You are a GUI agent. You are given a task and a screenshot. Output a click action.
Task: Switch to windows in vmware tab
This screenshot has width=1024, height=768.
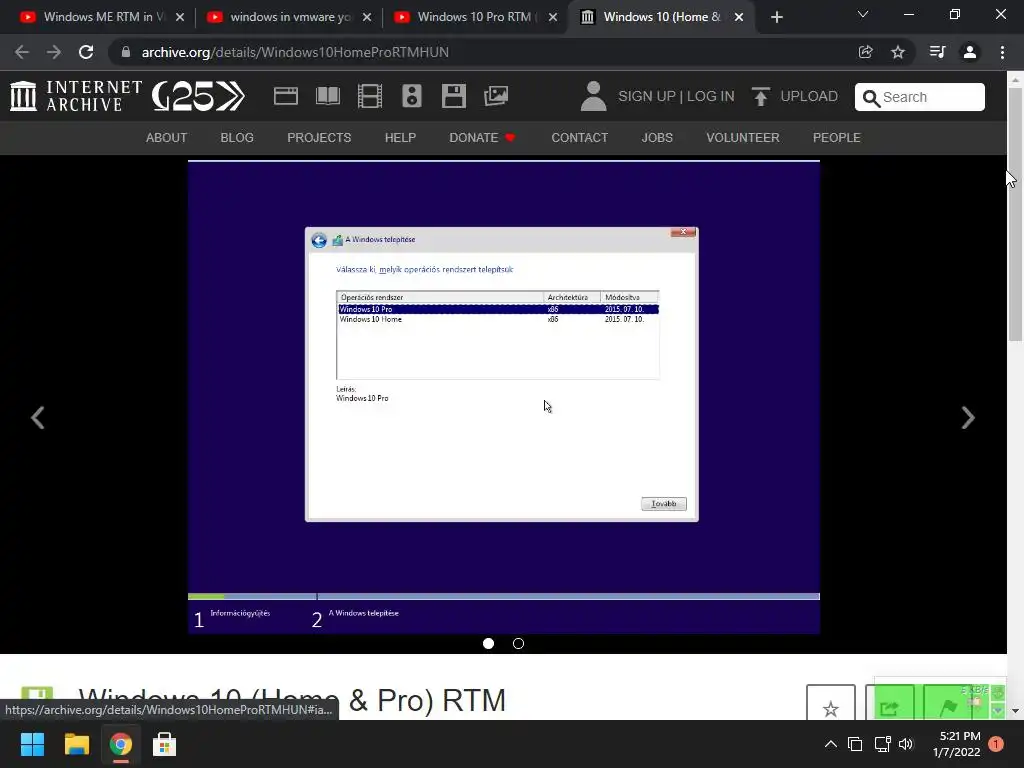point(287,17)
